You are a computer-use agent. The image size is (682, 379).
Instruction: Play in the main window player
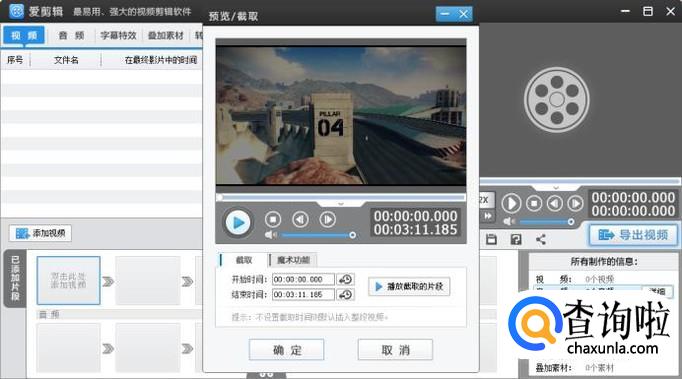(511, 203)
